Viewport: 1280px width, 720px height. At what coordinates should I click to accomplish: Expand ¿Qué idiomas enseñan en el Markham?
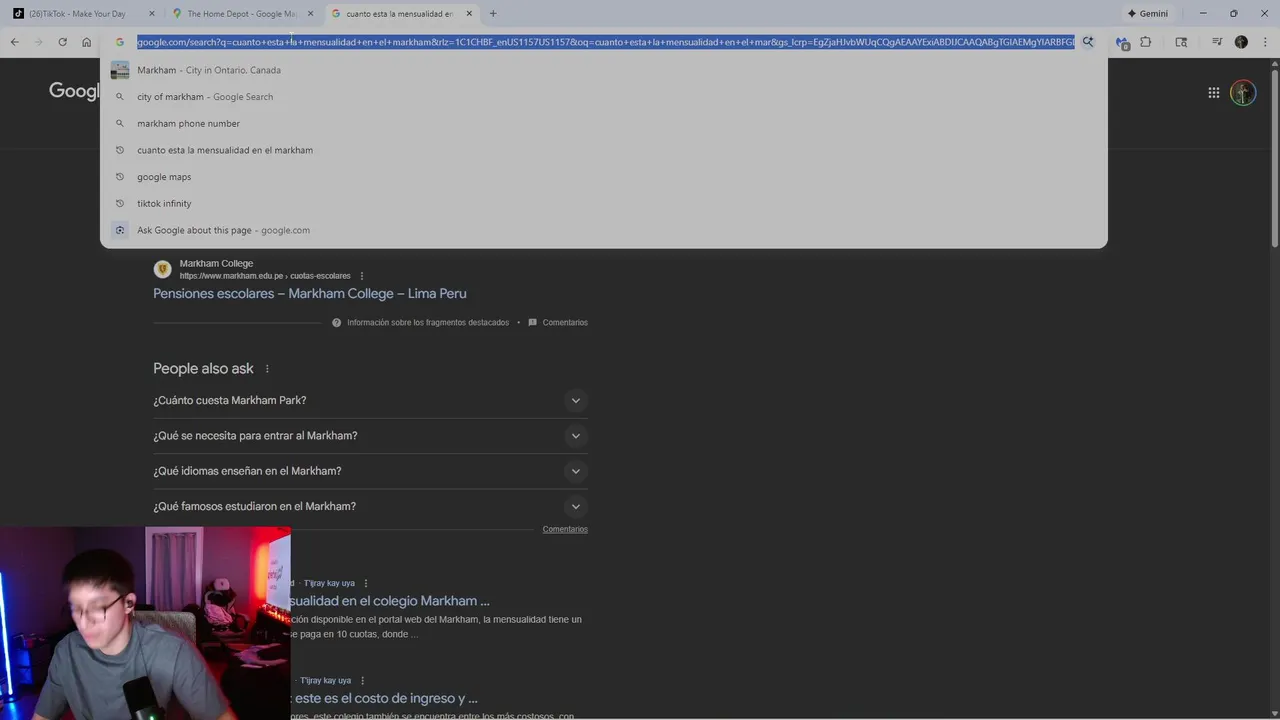[370, 471]
